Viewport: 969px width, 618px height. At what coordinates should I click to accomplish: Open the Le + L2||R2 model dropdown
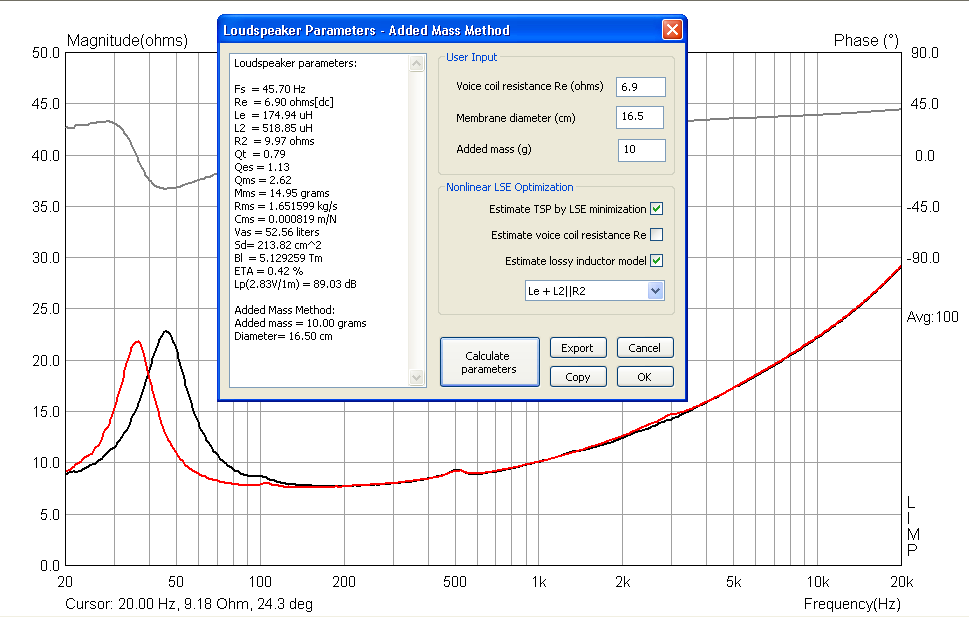(656, 290)
